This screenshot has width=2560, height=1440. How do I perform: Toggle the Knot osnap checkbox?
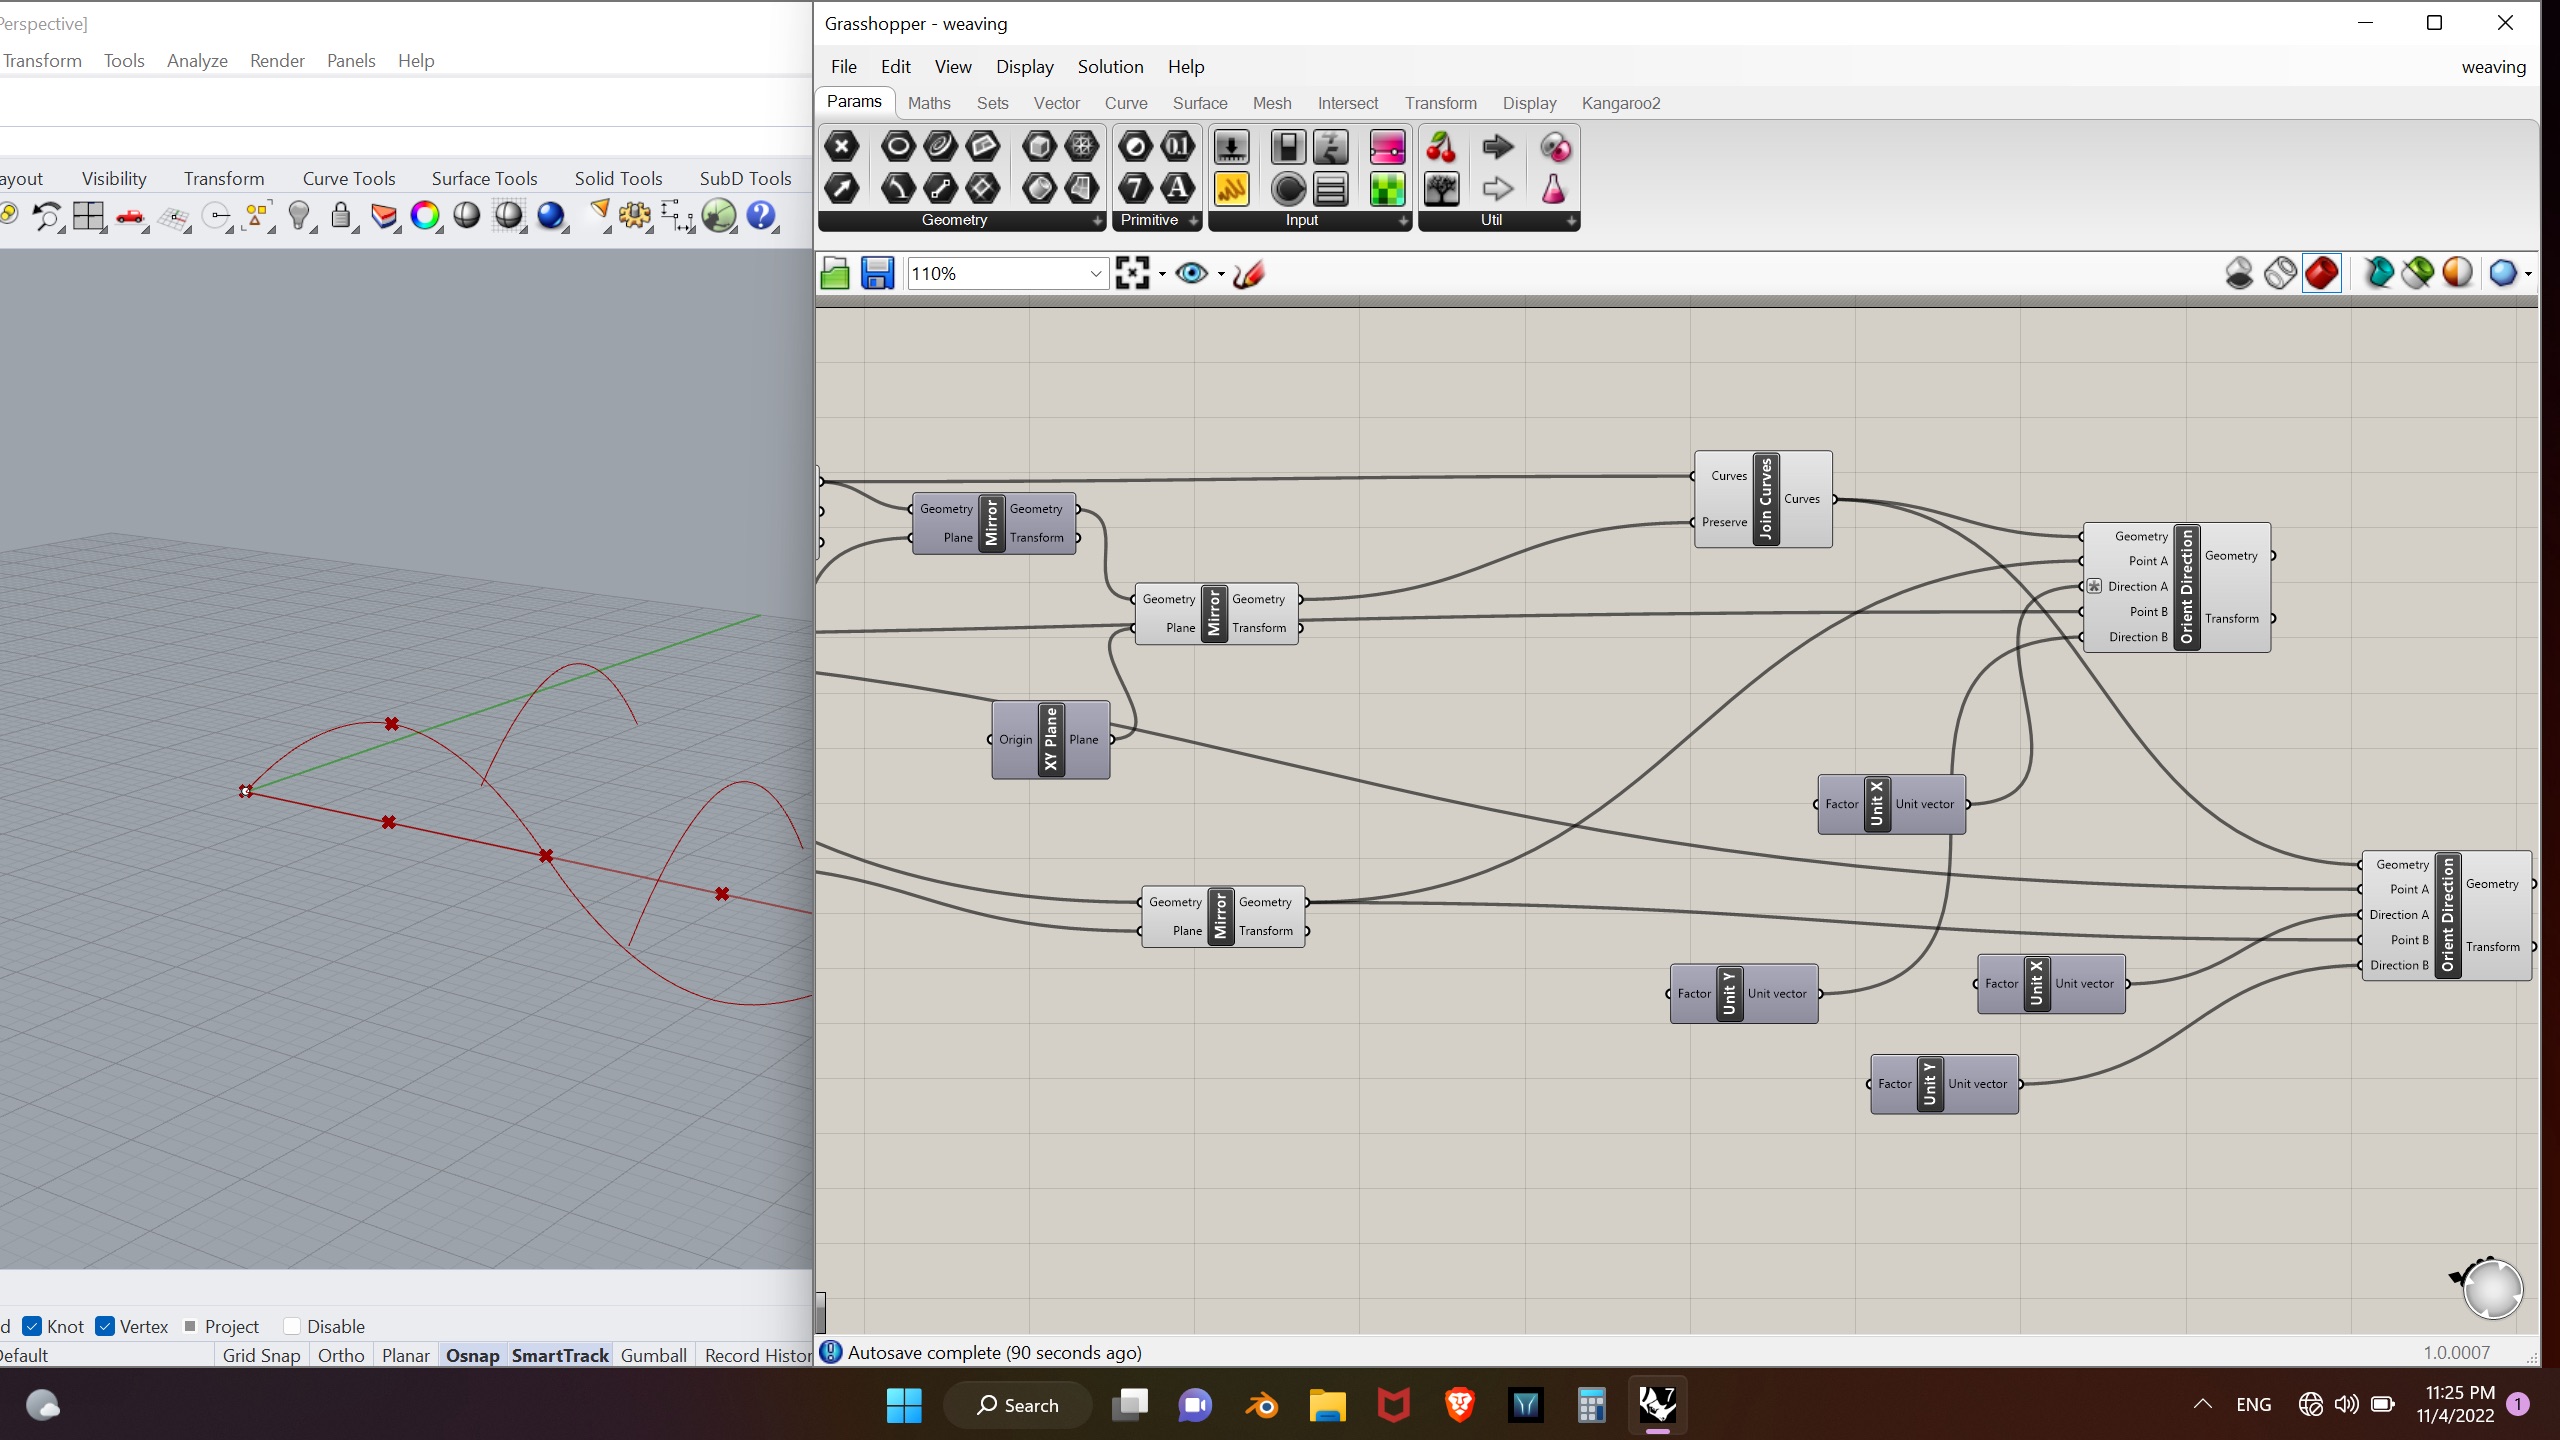tap(32, 1326)
